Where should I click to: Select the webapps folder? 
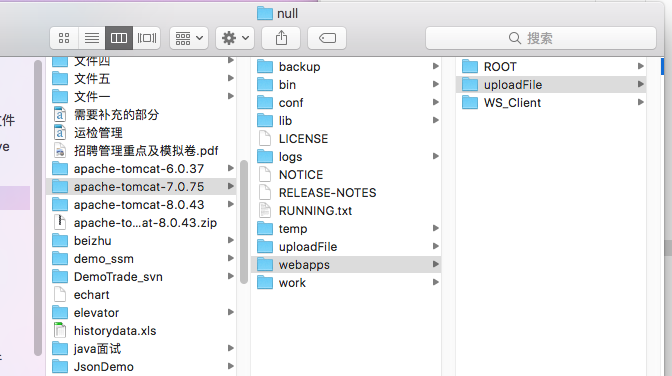[x=346, y=265]
